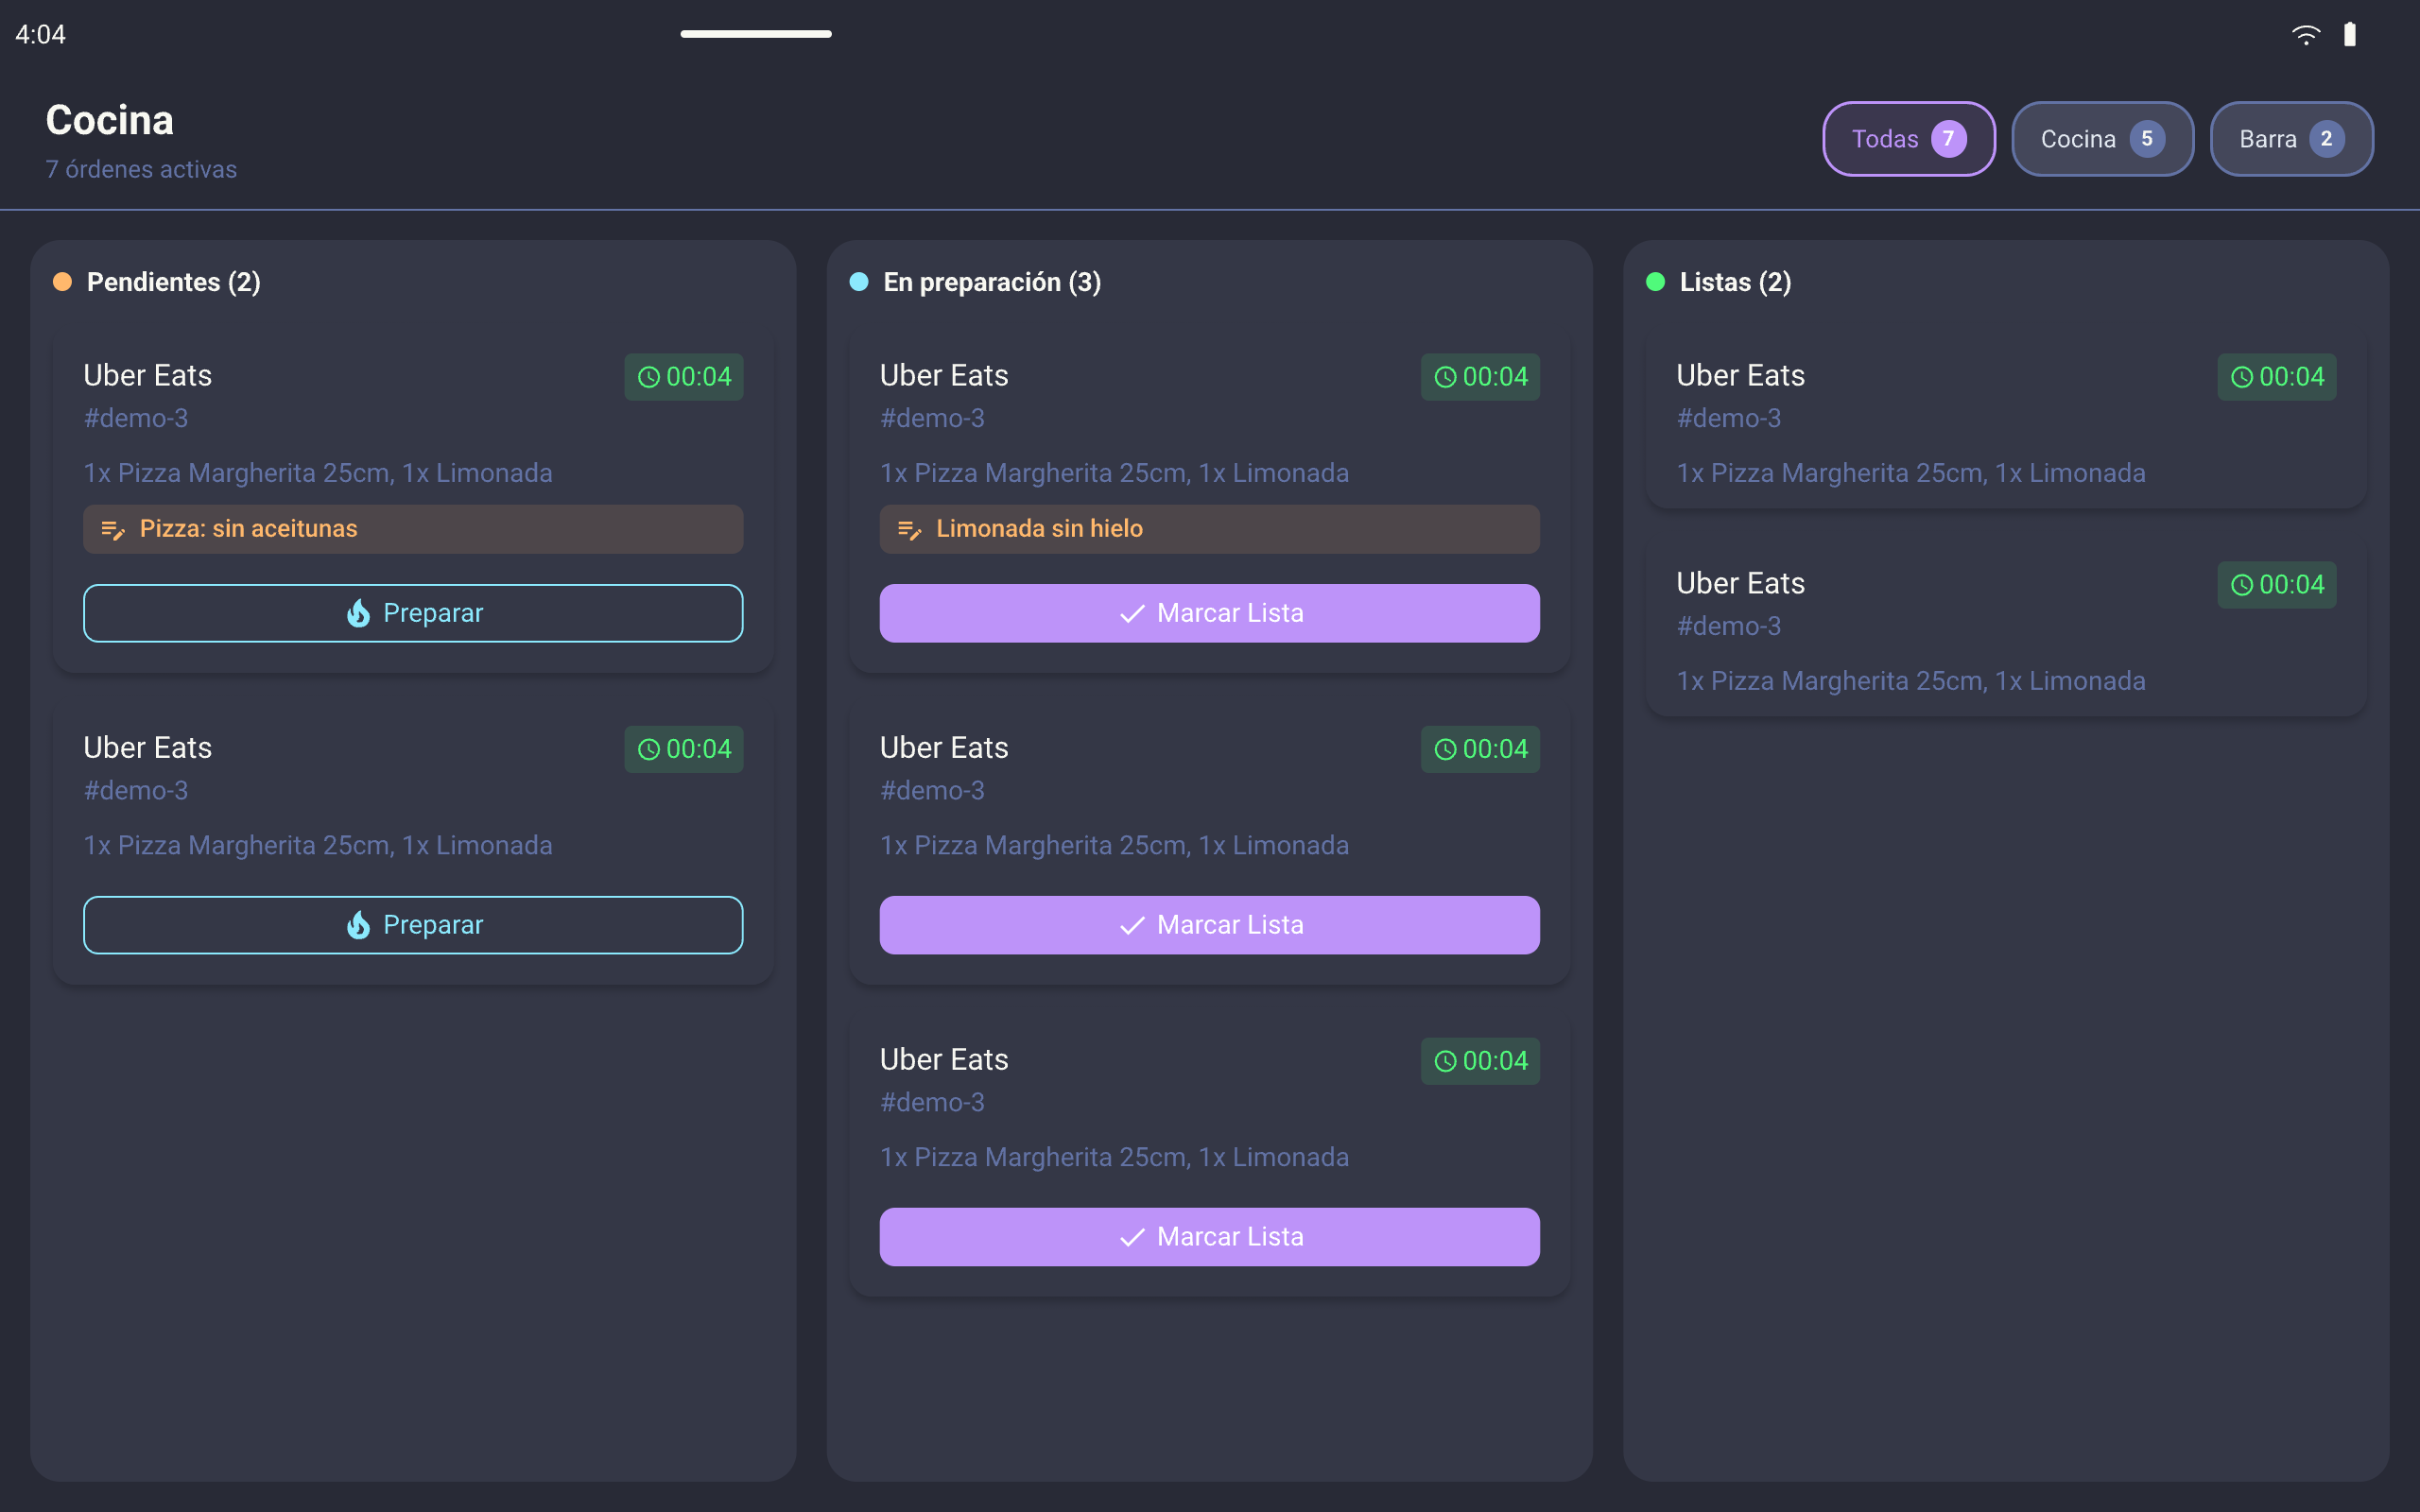Open the Barra filter tab

(2291, 139)
